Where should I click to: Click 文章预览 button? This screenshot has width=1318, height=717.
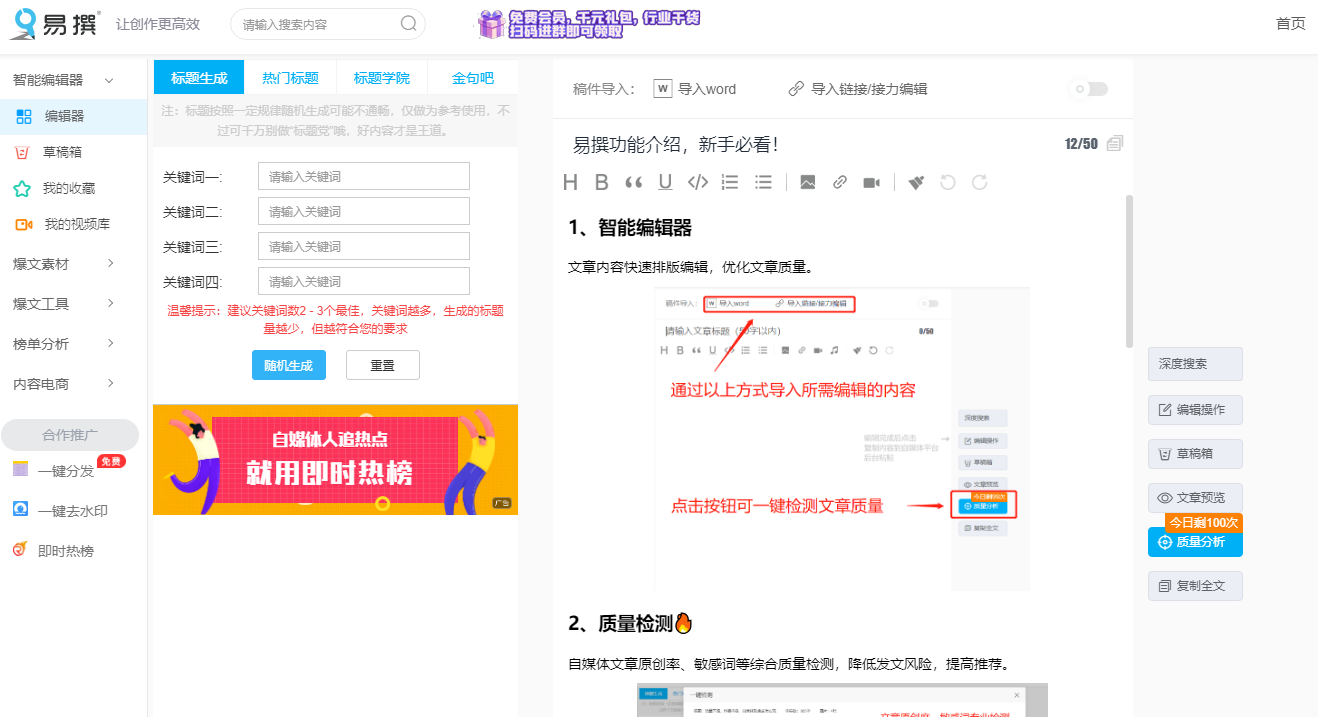coord(1195,498)
